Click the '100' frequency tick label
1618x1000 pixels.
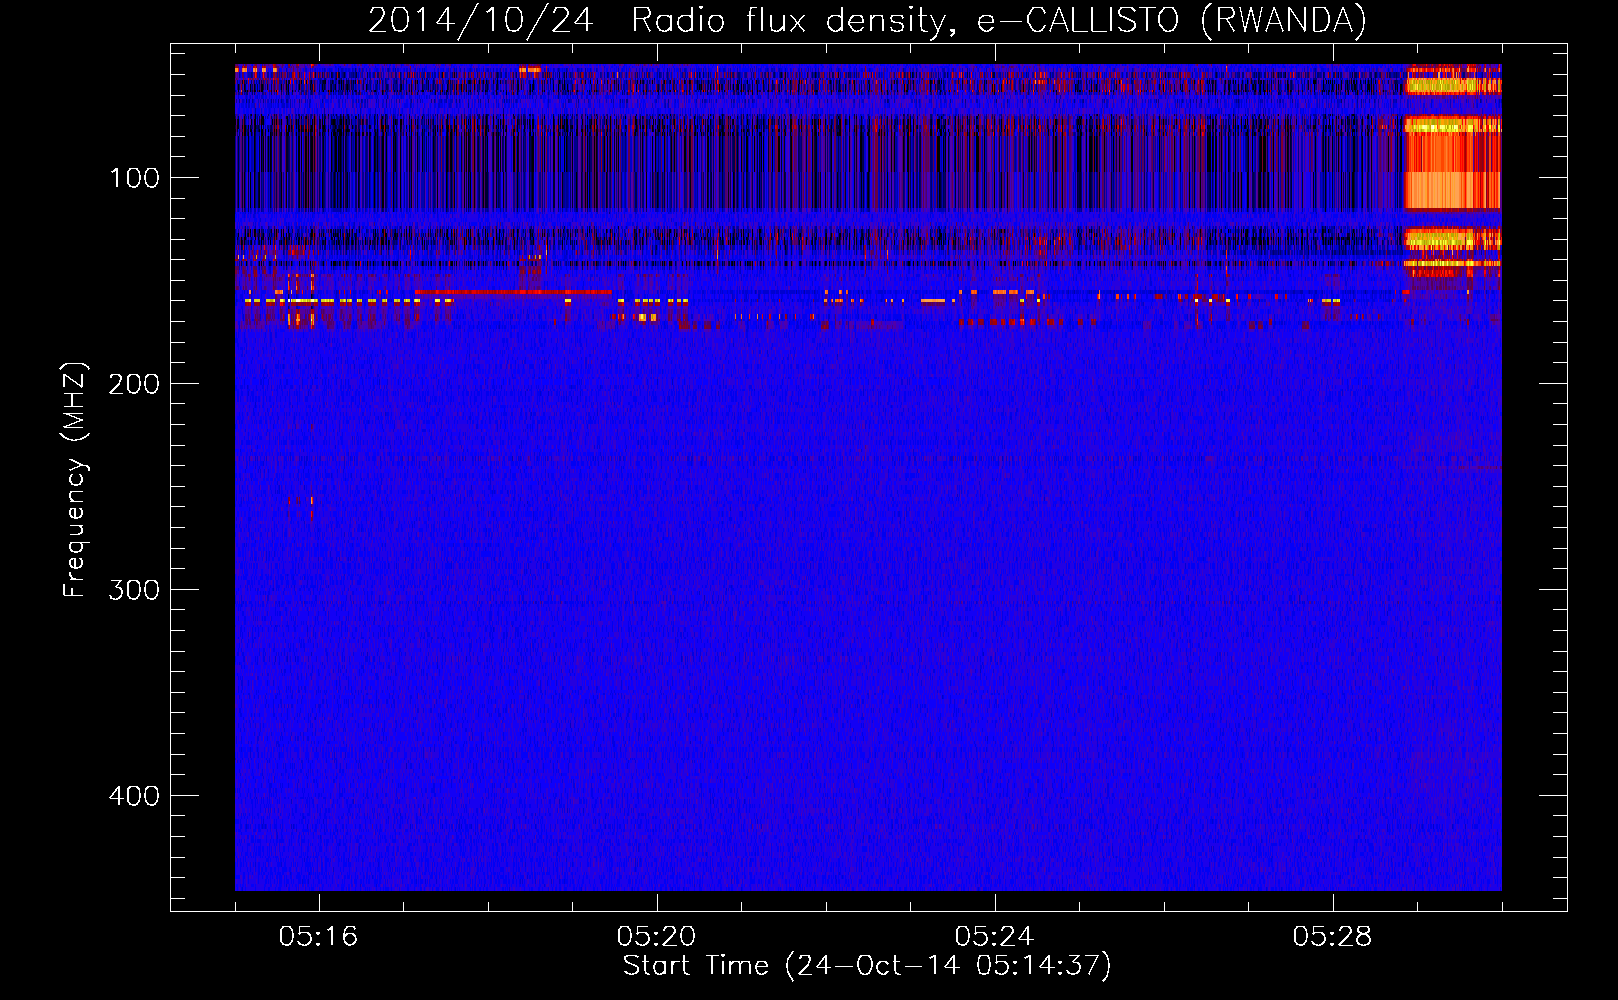point(135,178)
